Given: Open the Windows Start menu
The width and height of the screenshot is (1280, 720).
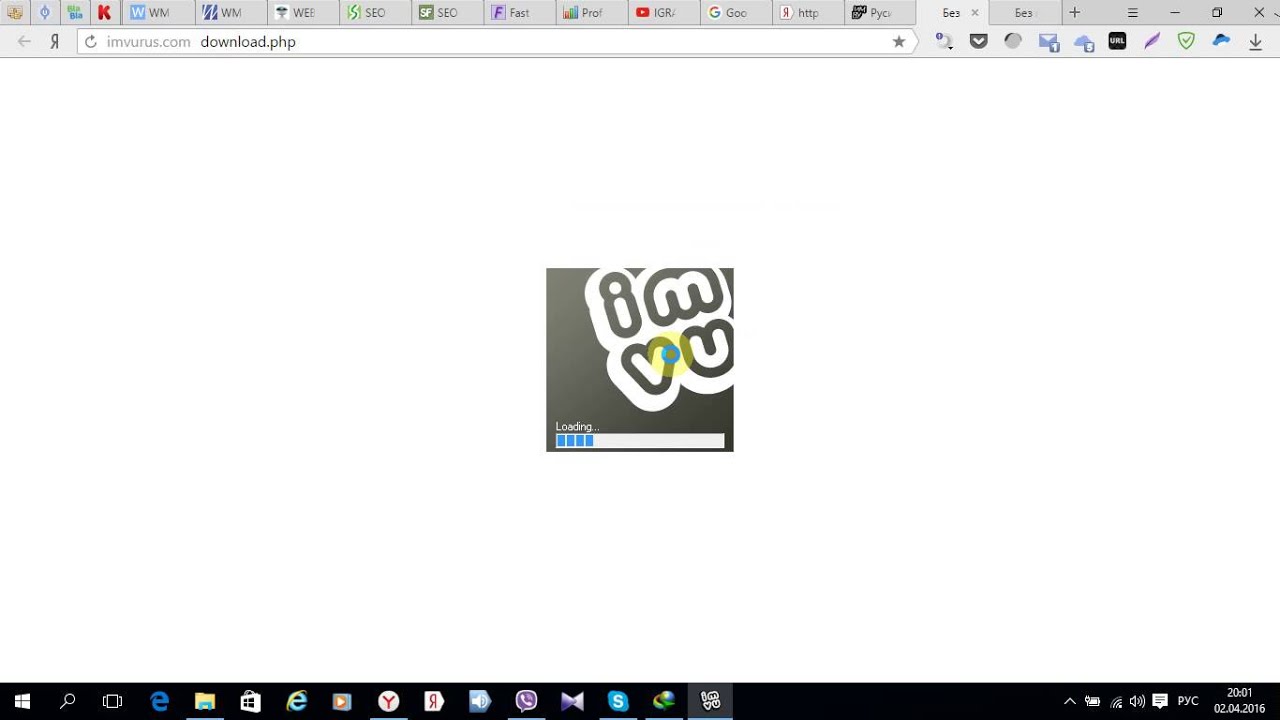Looking at the screenshot, I should 22,701.
